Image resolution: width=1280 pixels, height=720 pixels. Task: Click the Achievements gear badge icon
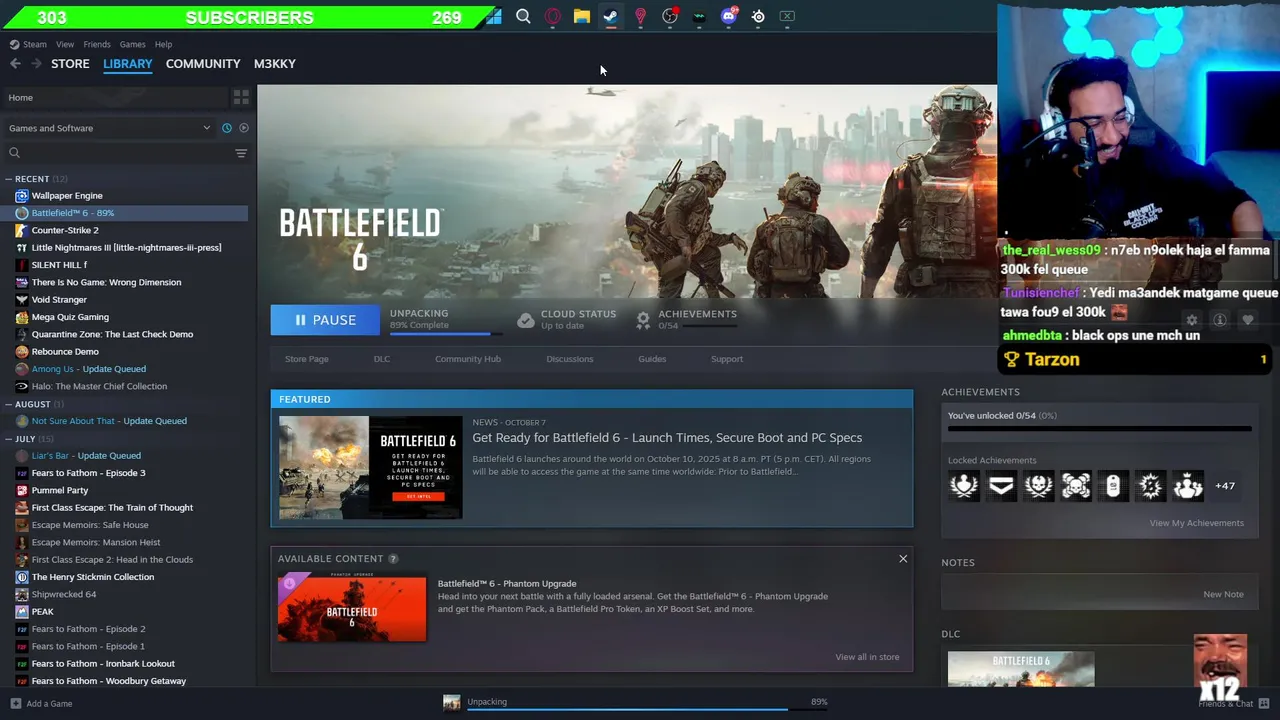(x=643, y=320)
